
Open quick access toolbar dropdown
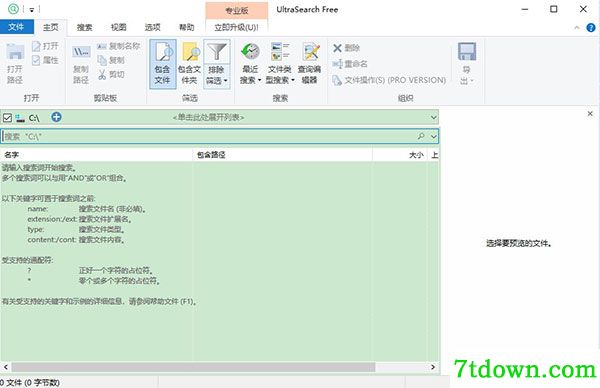point(32,10)
